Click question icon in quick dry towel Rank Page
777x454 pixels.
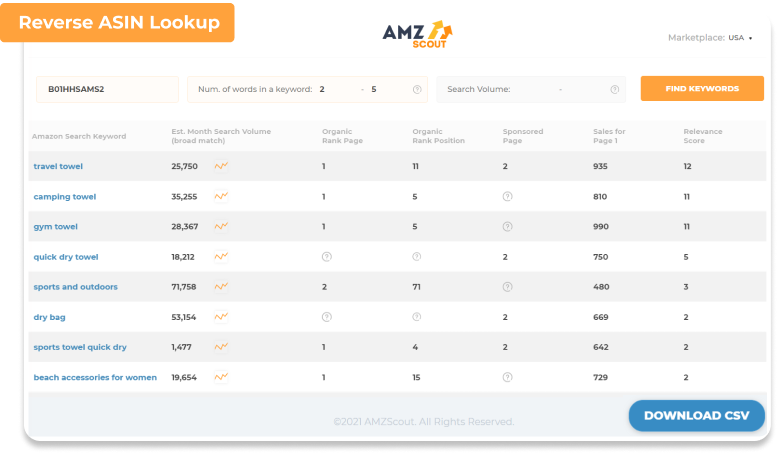tap(326, 257)
